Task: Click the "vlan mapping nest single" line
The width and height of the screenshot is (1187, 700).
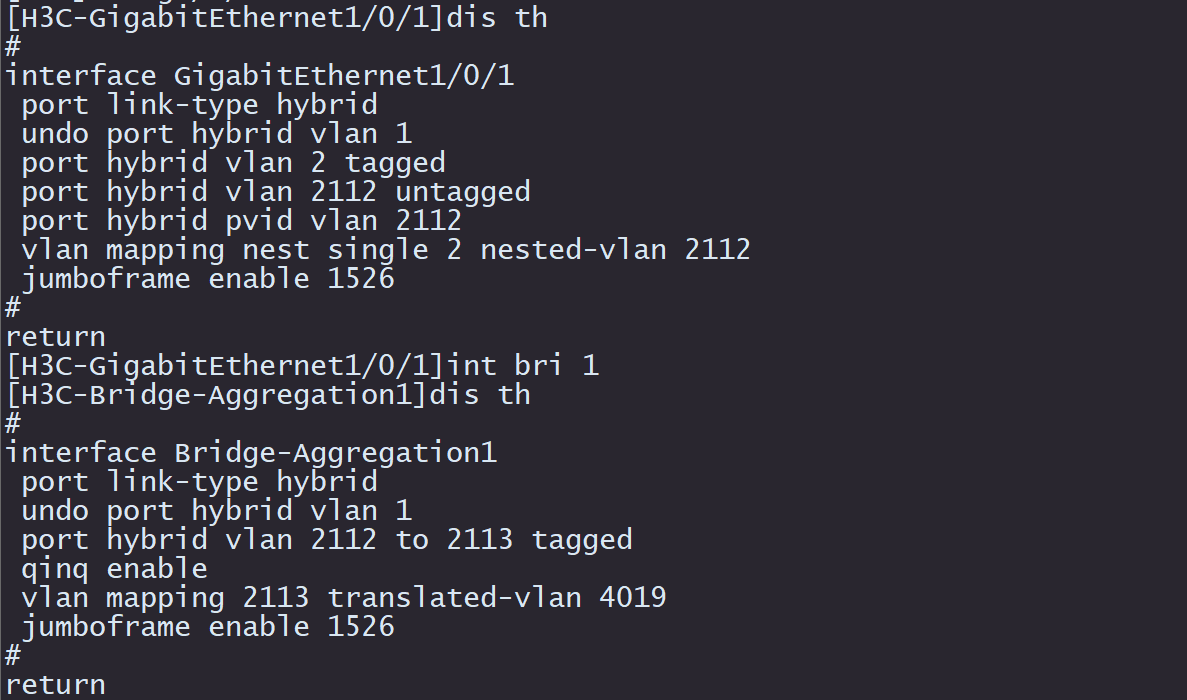Action: coord(225,250)
